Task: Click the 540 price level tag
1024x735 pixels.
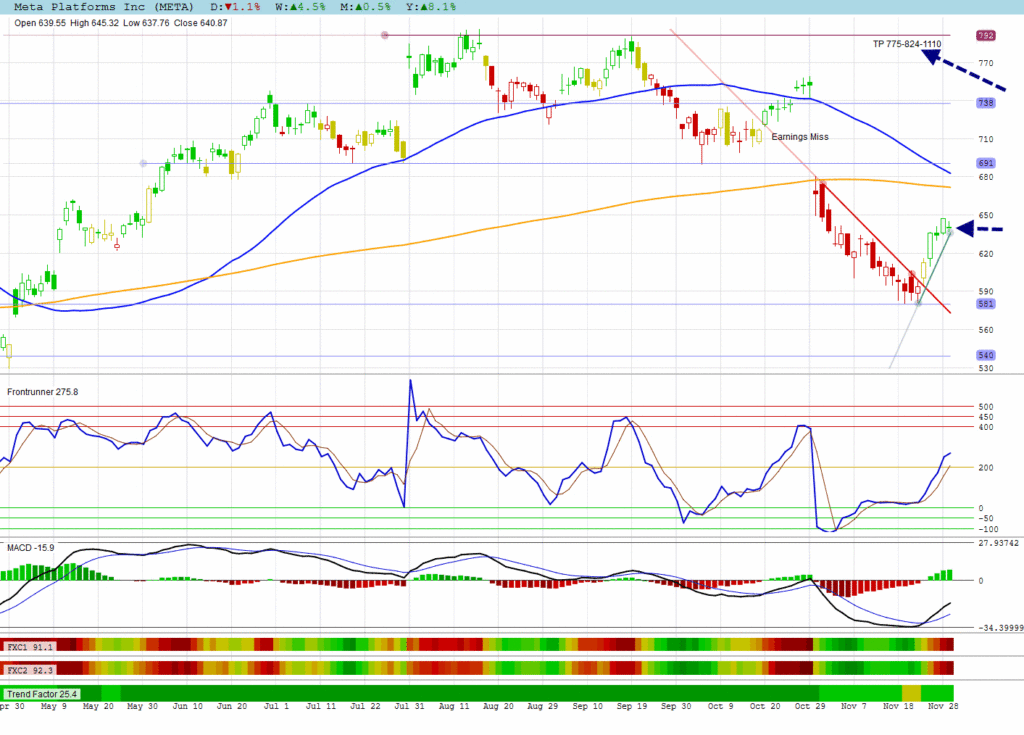Action: [985, 355]
